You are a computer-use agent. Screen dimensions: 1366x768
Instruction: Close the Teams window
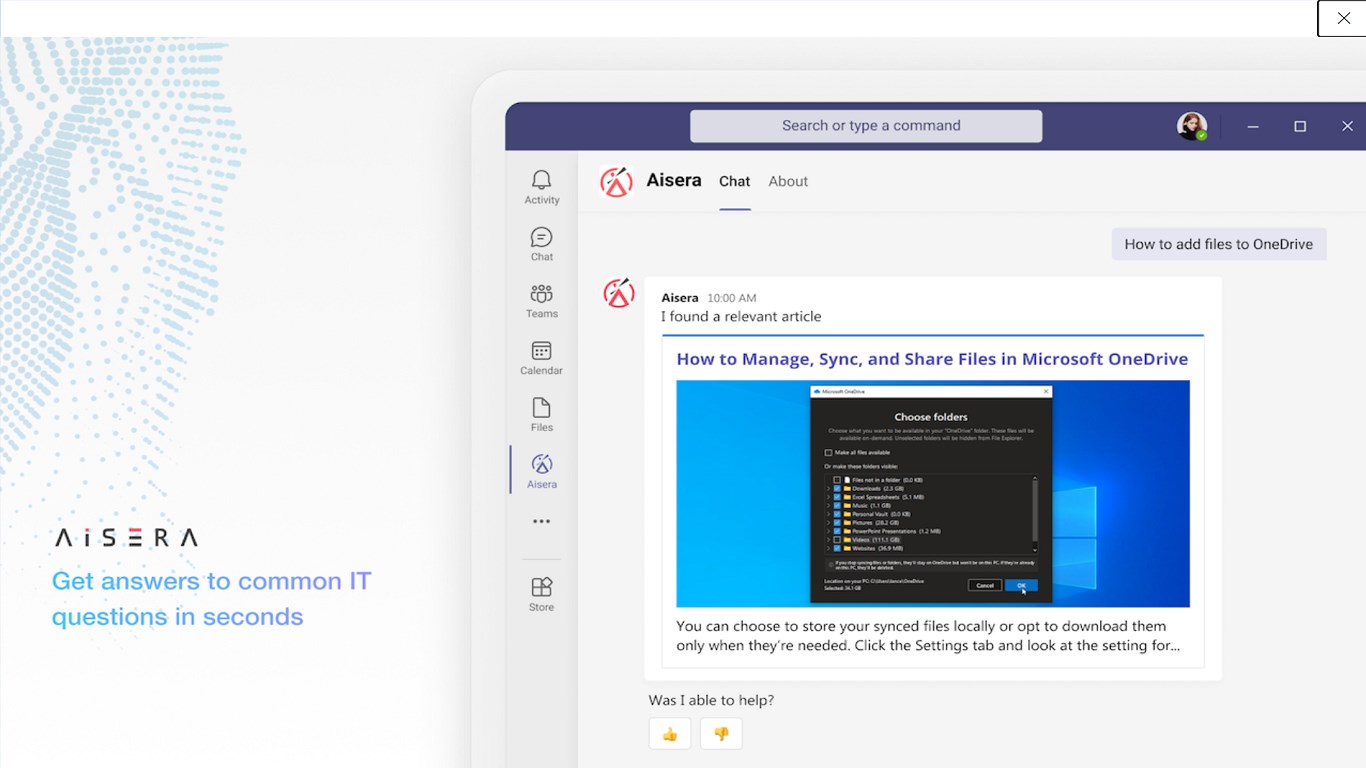click(1347, 126)
